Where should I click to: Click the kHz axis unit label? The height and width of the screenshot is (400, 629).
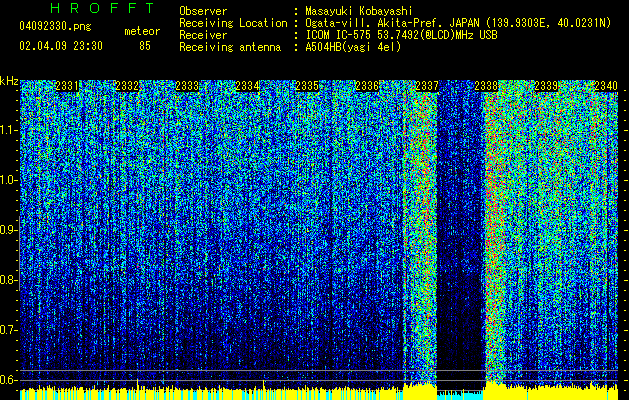[9, 81]
